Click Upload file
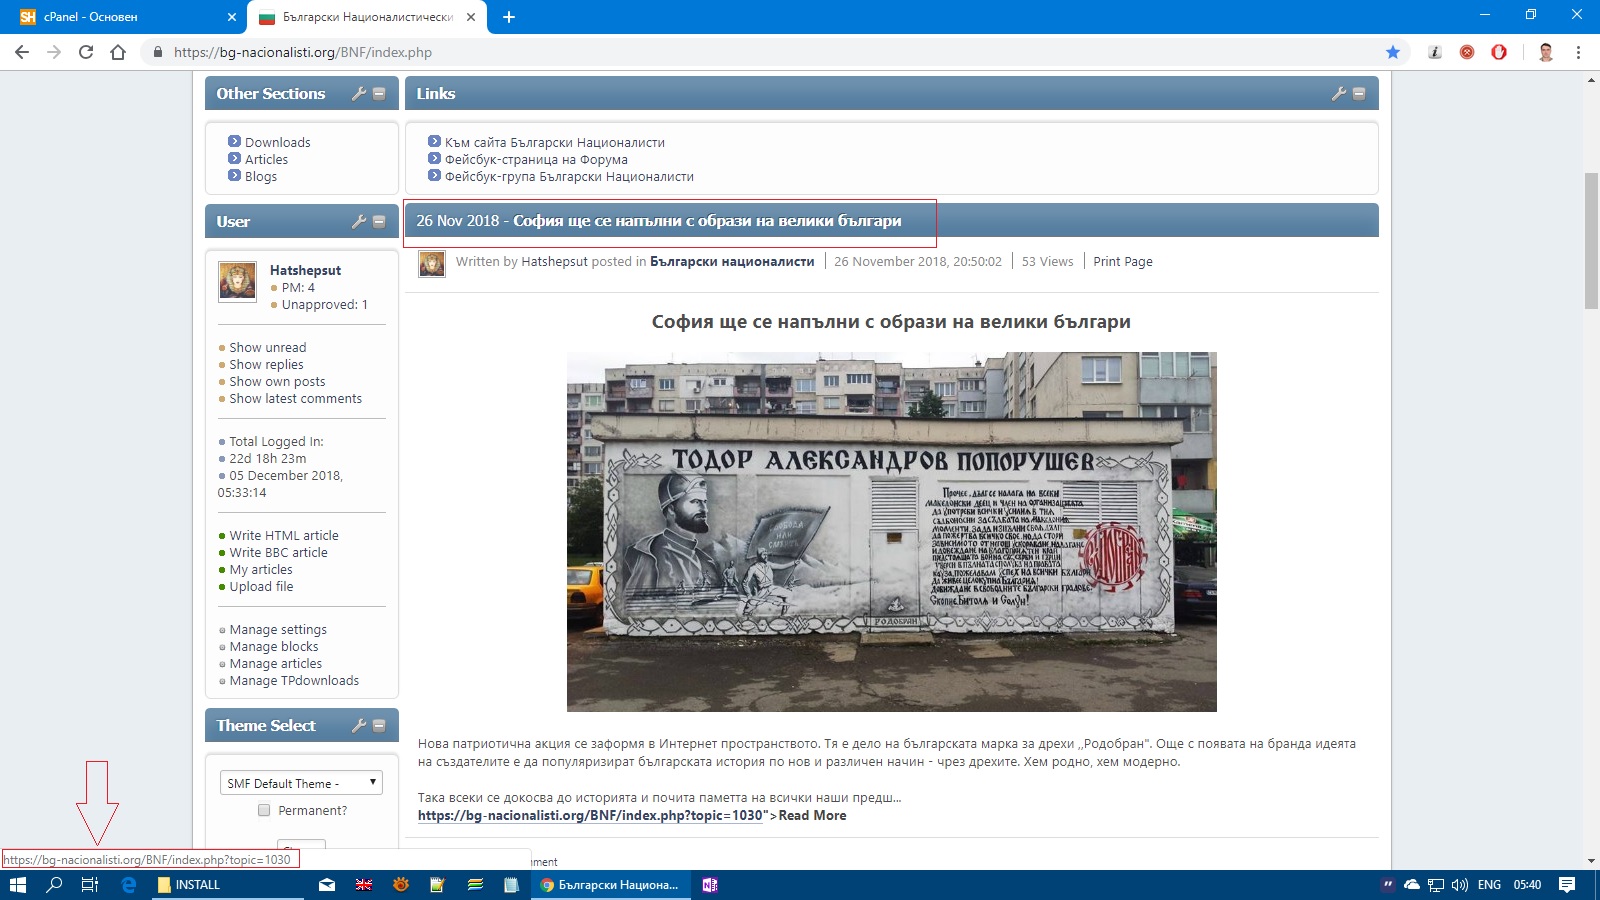1600x900 pixels. 261,586
